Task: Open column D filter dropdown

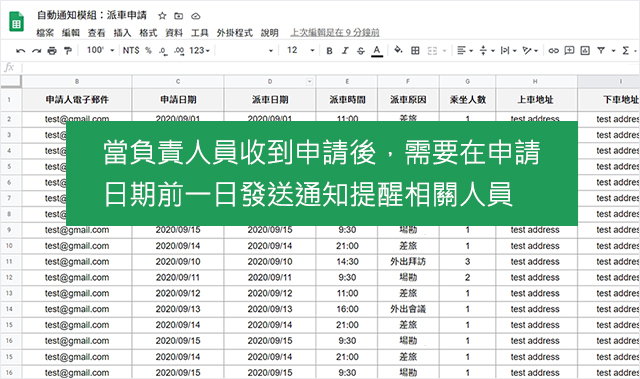Action: point(309,82)
